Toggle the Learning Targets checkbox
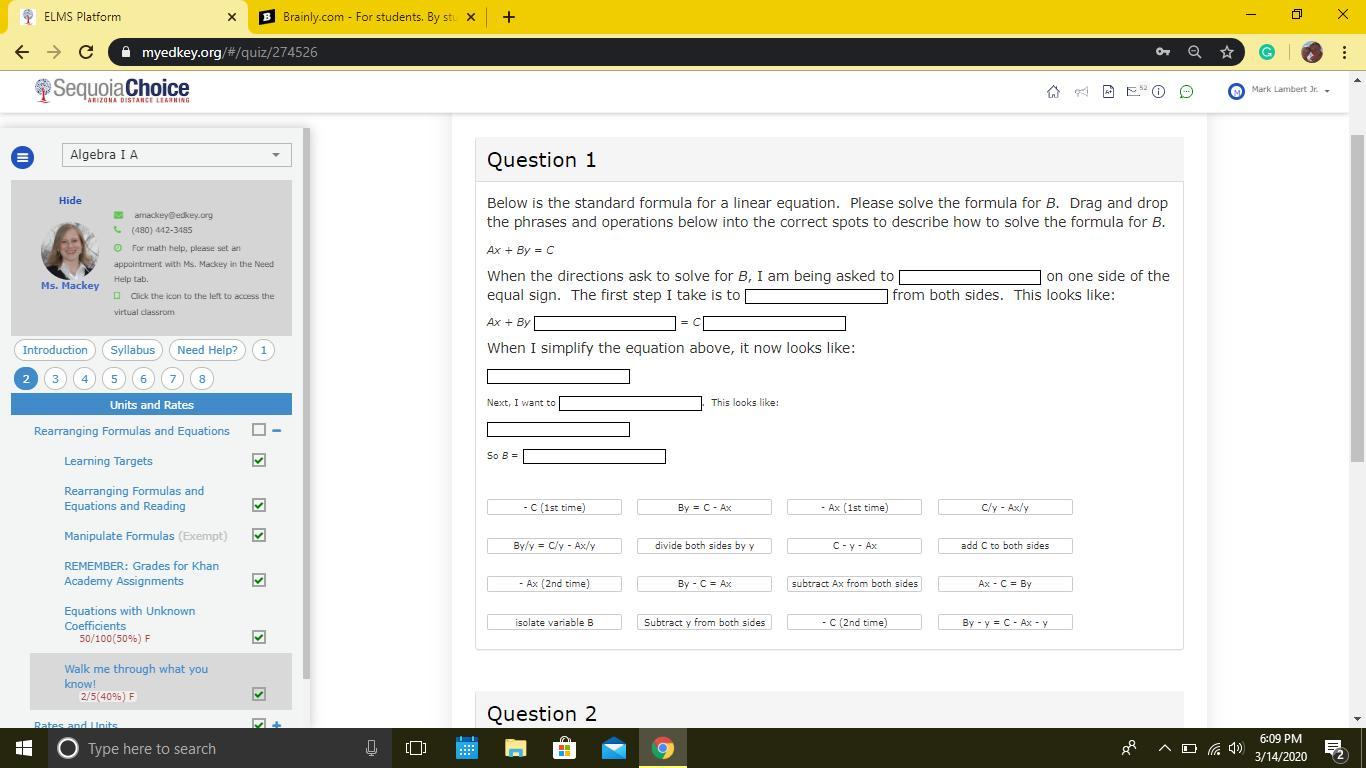 259,460
